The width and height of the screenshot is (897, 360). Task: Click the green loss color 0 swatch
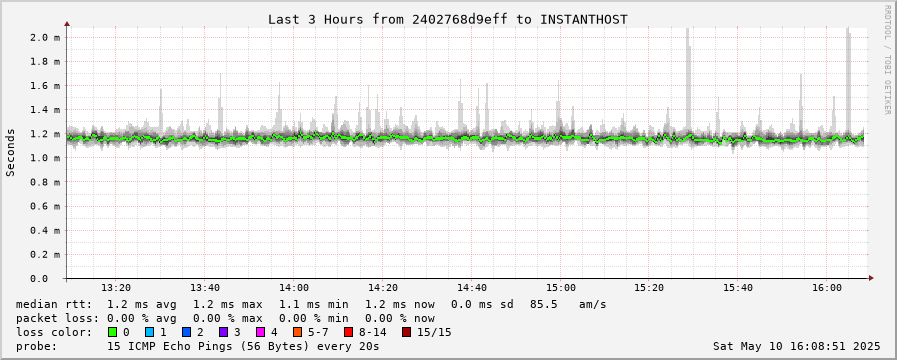pyautogui.click(x=112, y=332)
